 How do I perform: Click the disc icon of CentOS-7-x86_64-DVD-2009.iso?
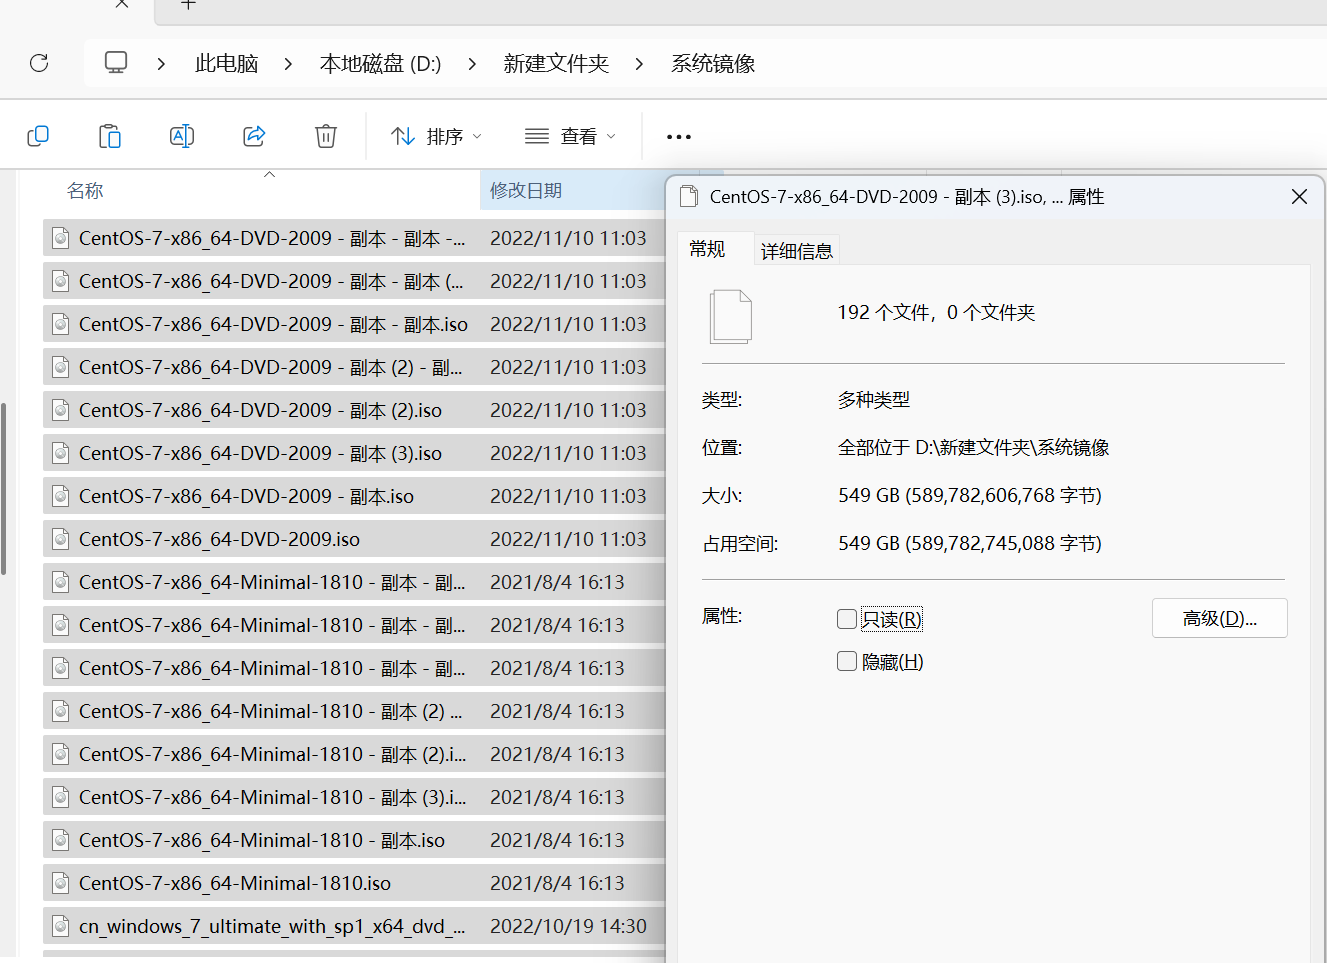(61, 539)
